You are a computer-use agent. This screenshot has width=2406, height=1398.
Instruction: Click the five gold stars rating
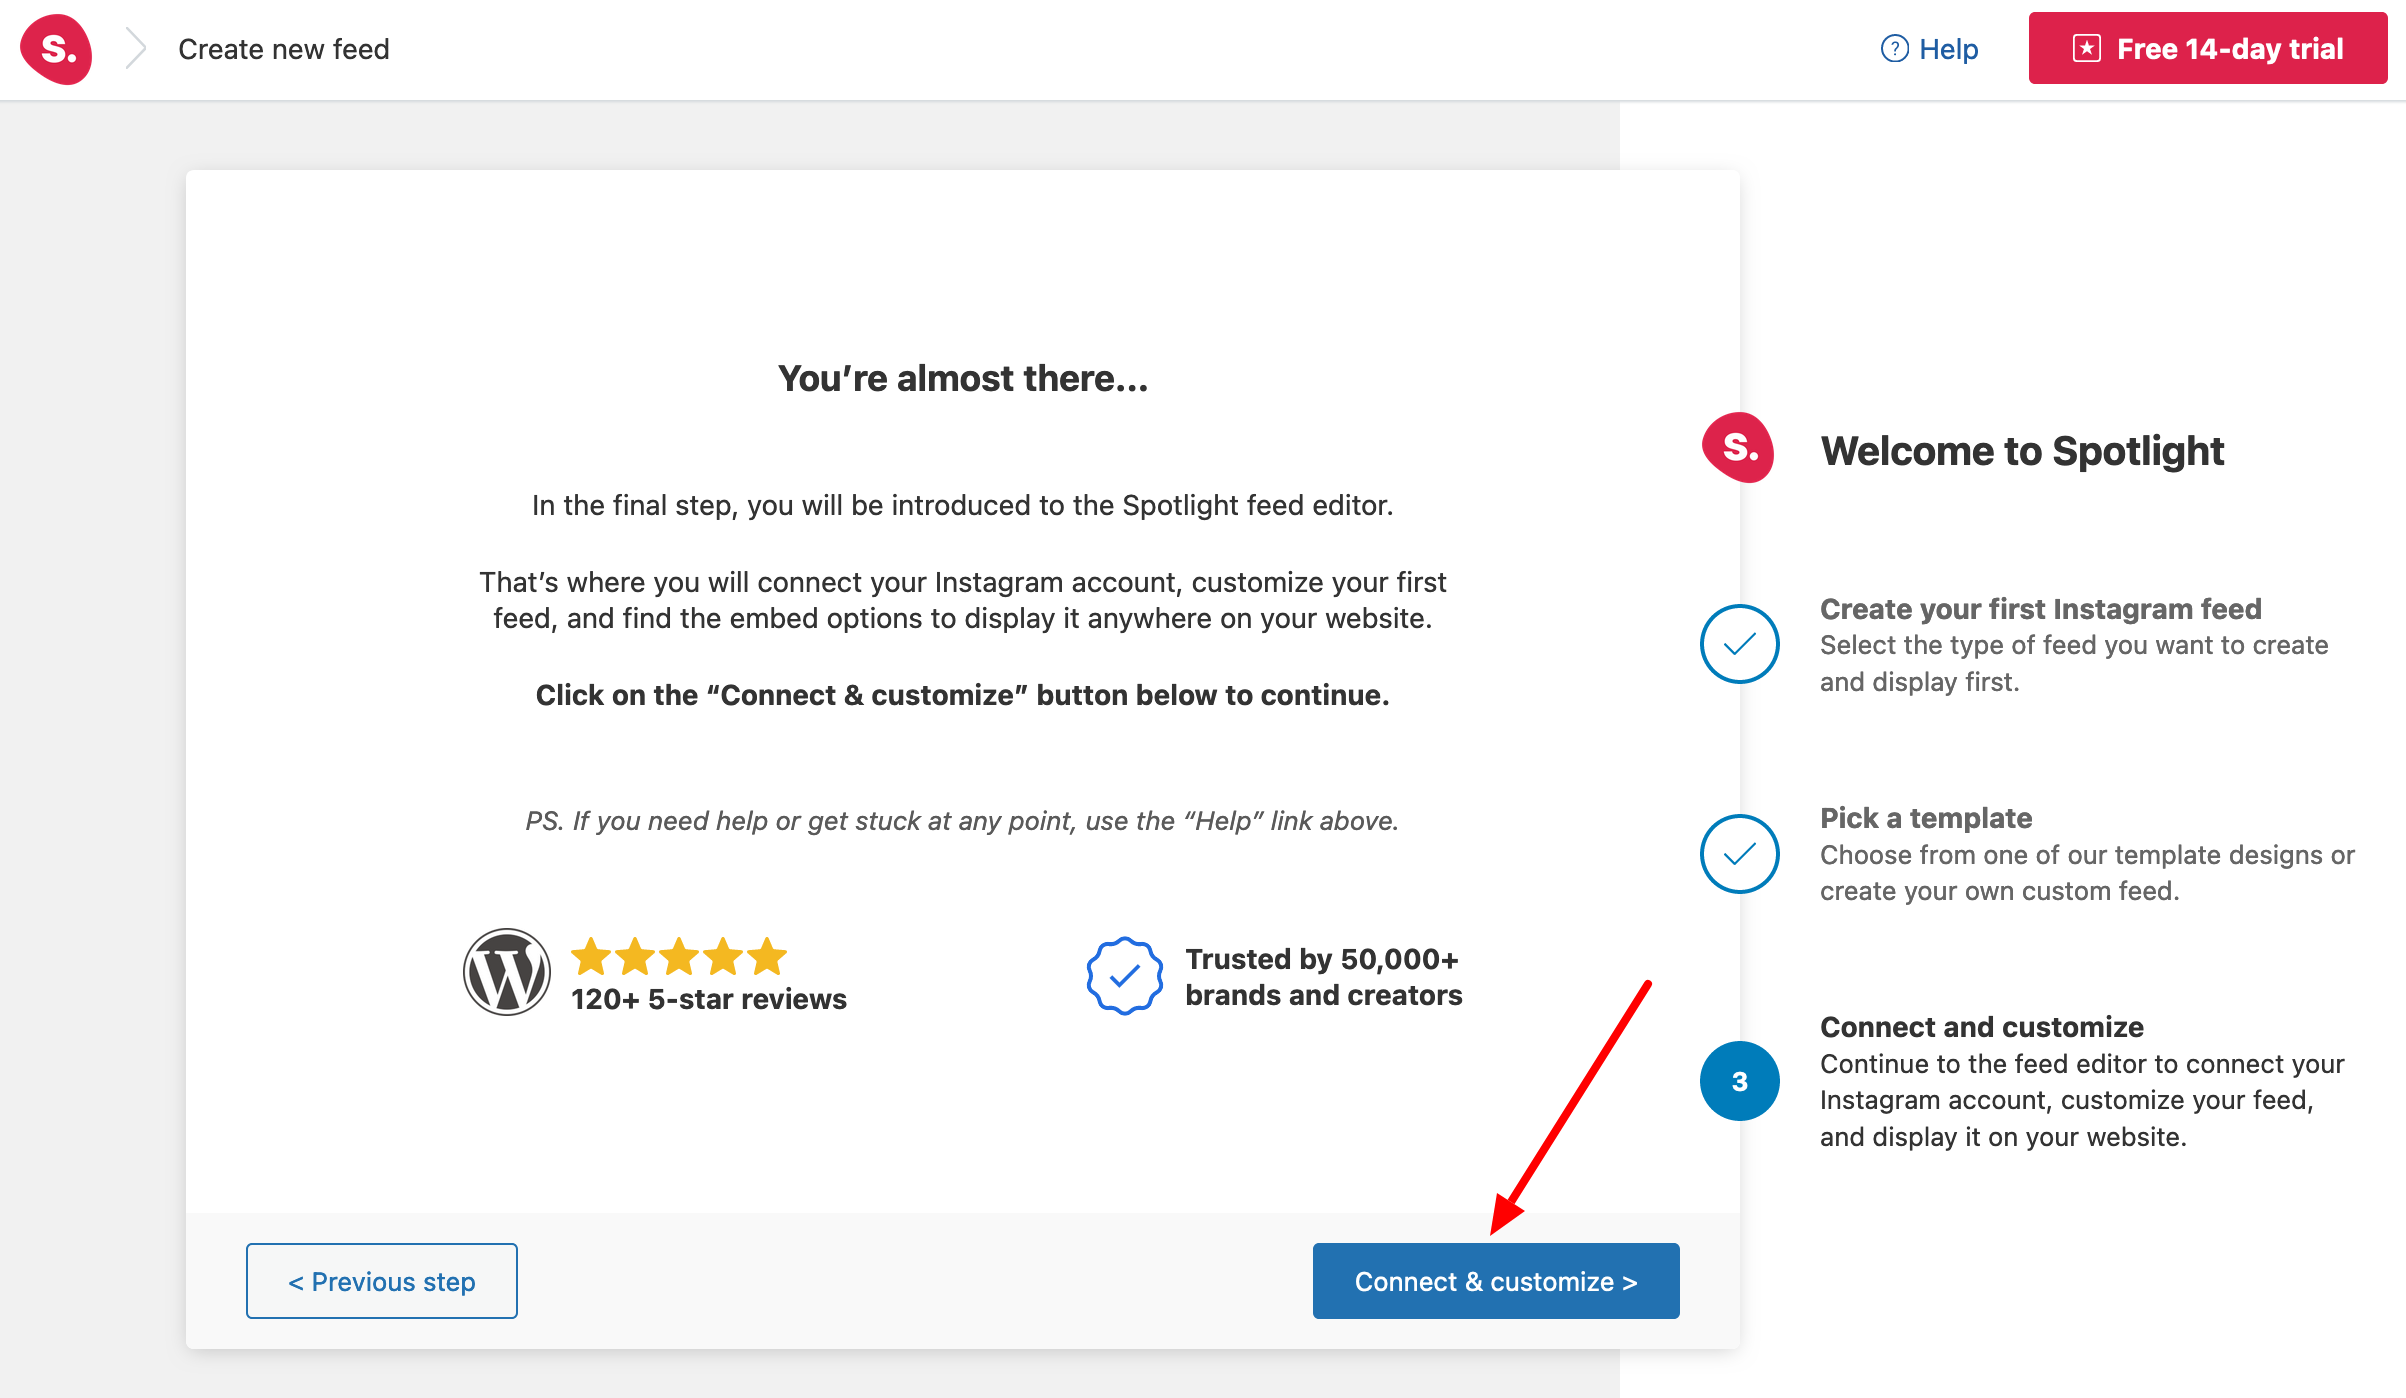(x=679, y=957)
